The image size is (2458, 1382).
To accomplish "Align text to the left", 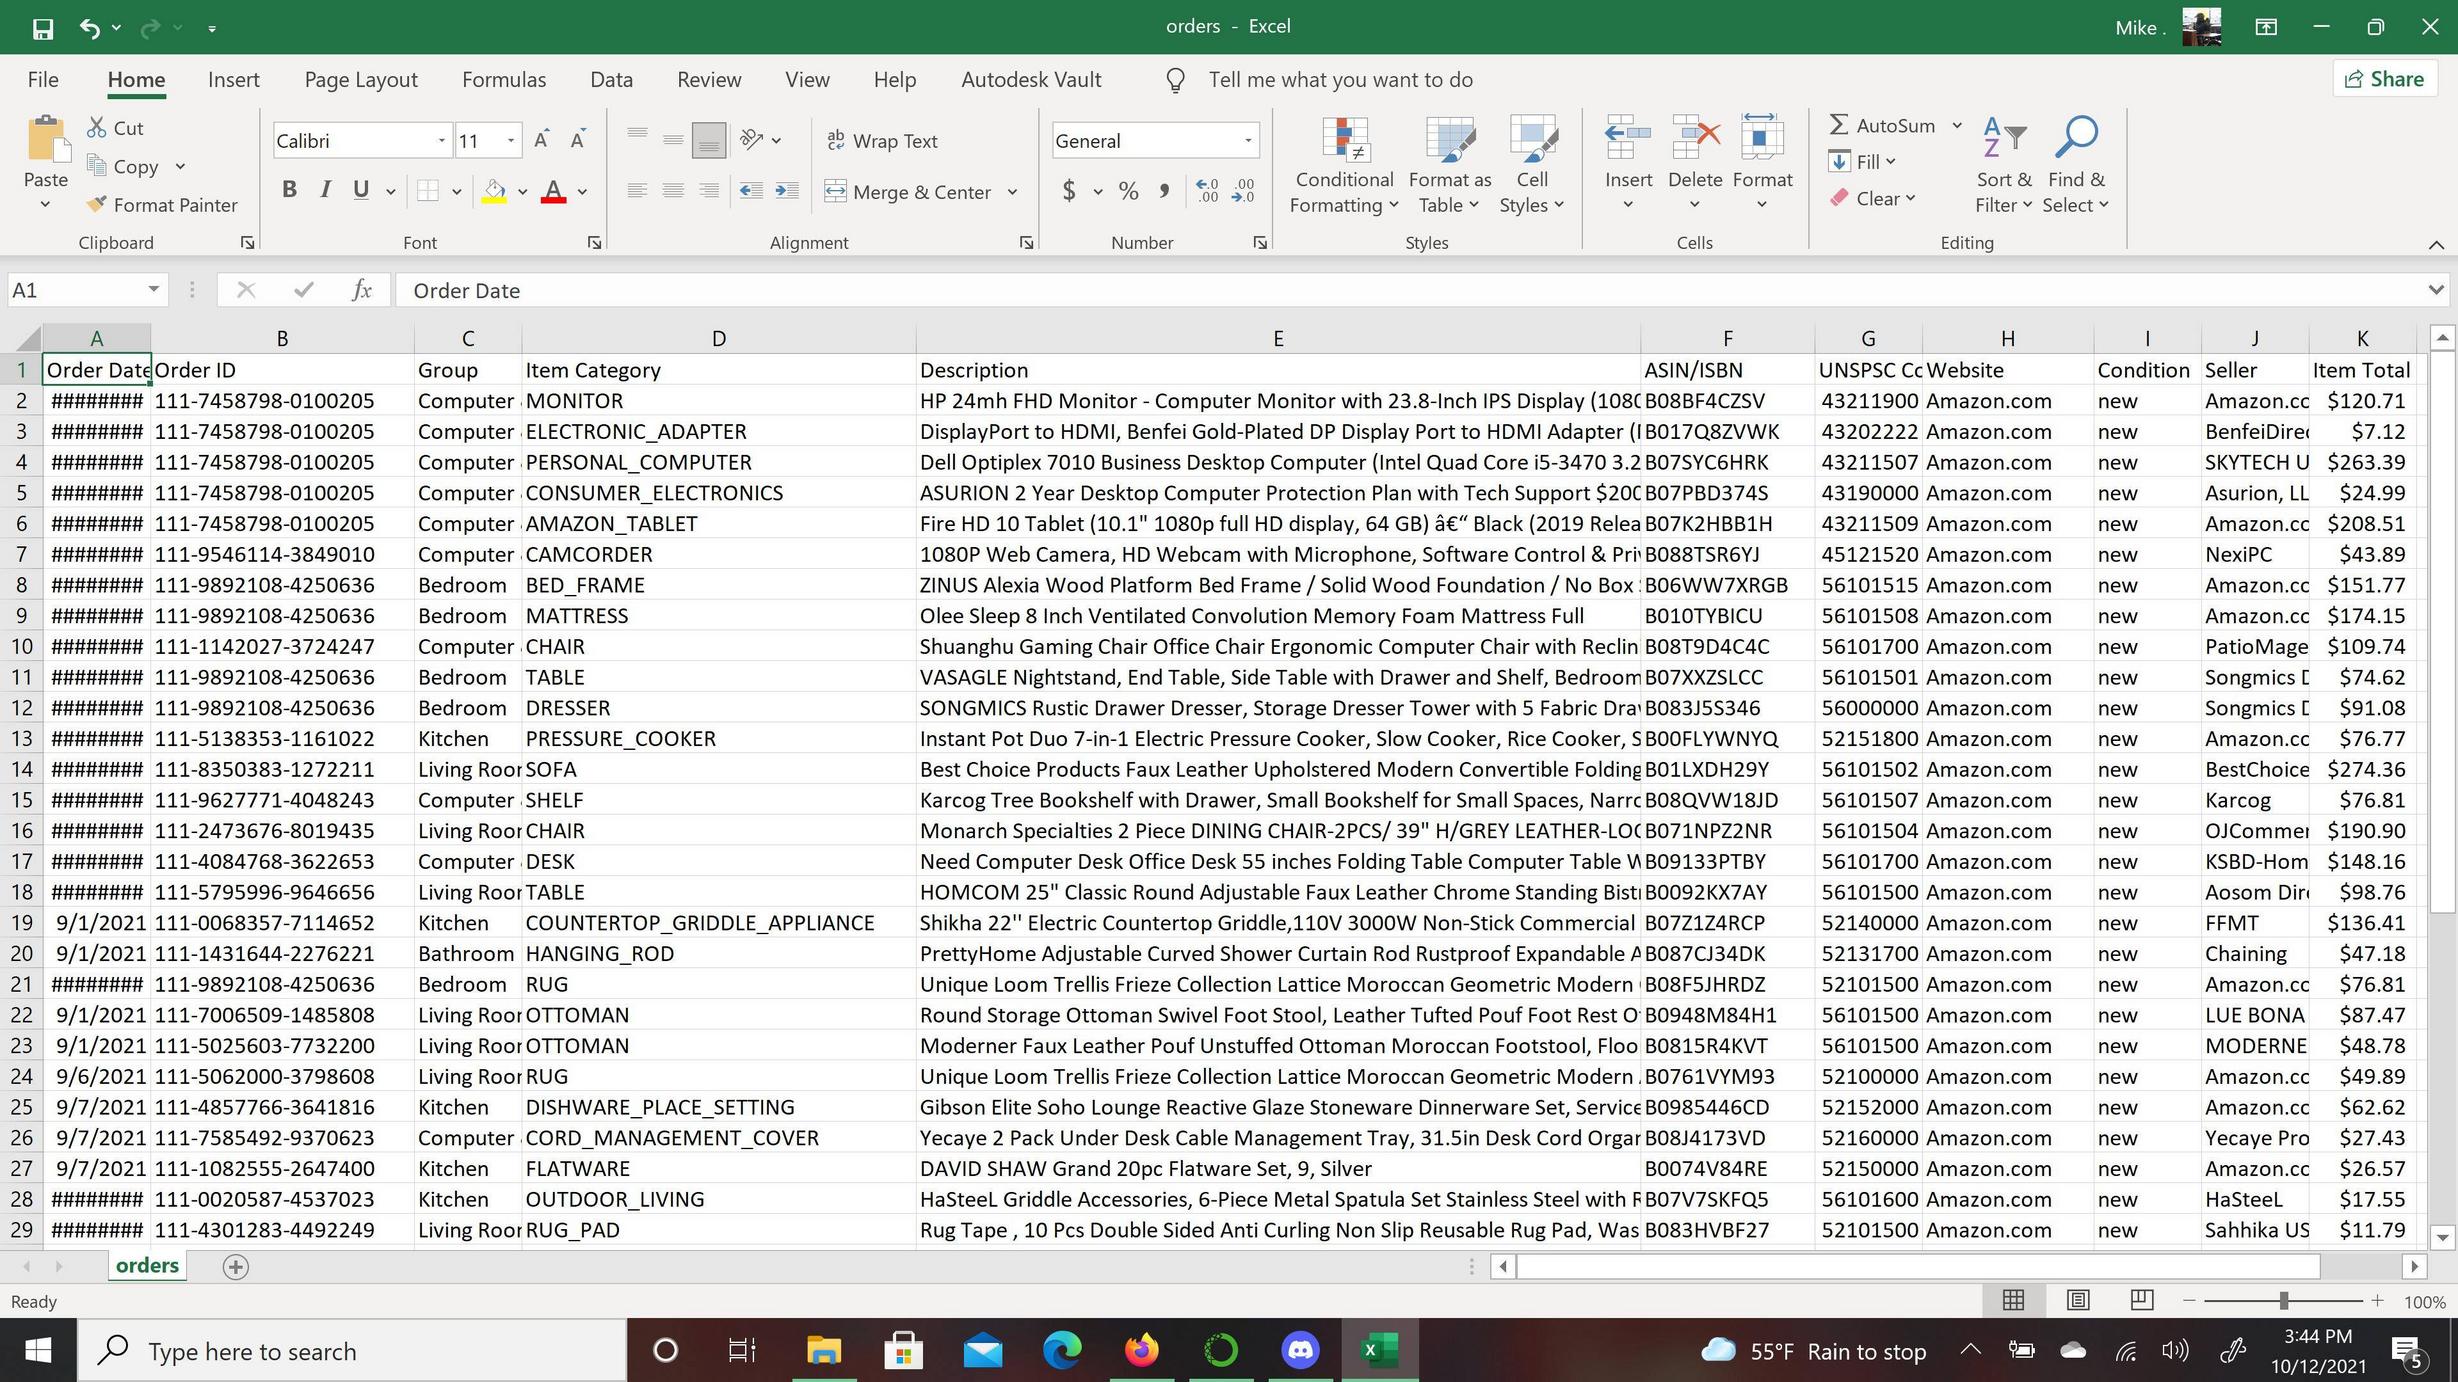I will (x=636, y=191).
